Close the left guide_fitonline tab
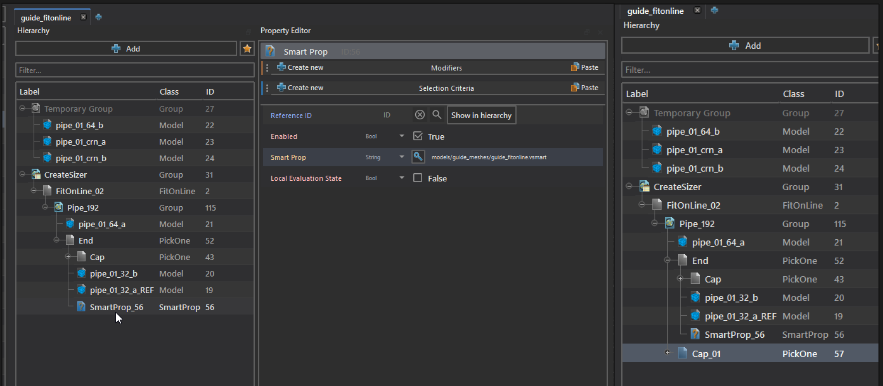883x386 pixels. coord(83,17)
